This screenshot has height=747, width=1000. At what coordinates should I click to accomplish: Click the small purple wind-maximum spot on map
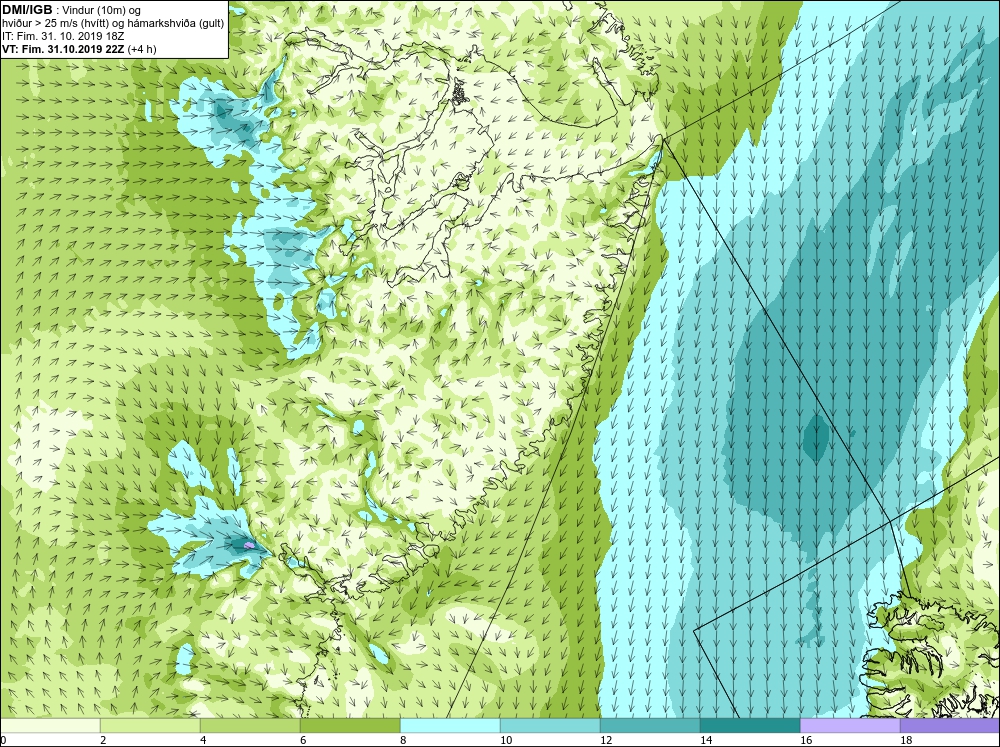[249, 545]
